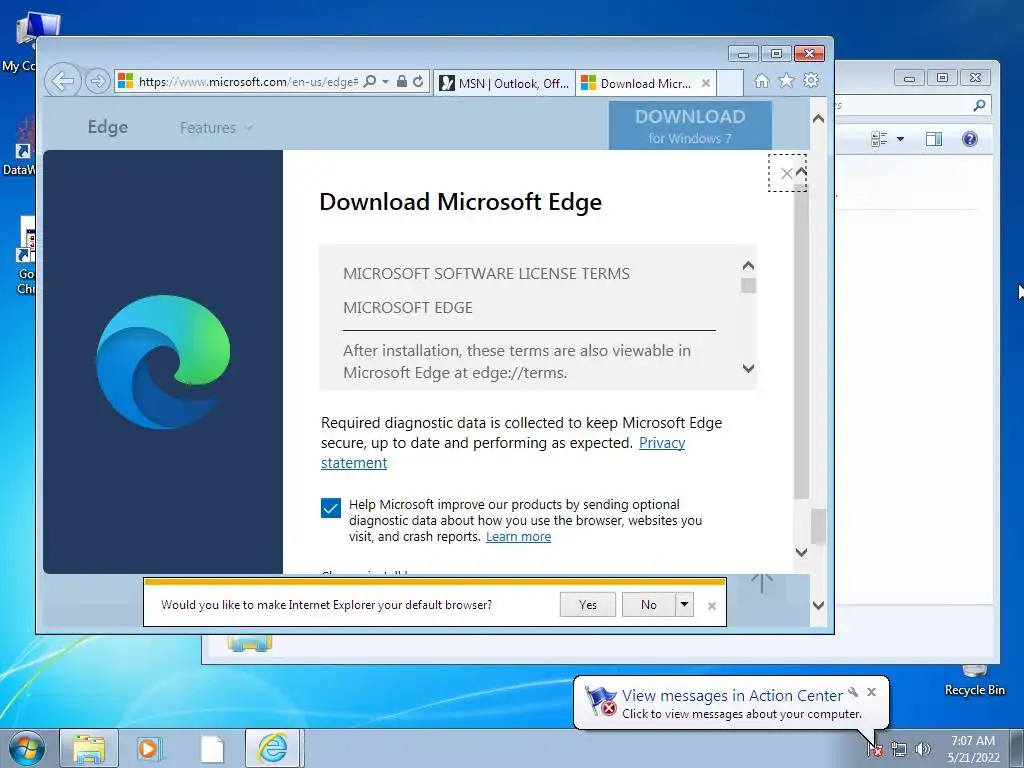Uncheck the optional diagnostic data checkbox
The height and width of the screenshot is (768, 1024).
tap(330, 507)
